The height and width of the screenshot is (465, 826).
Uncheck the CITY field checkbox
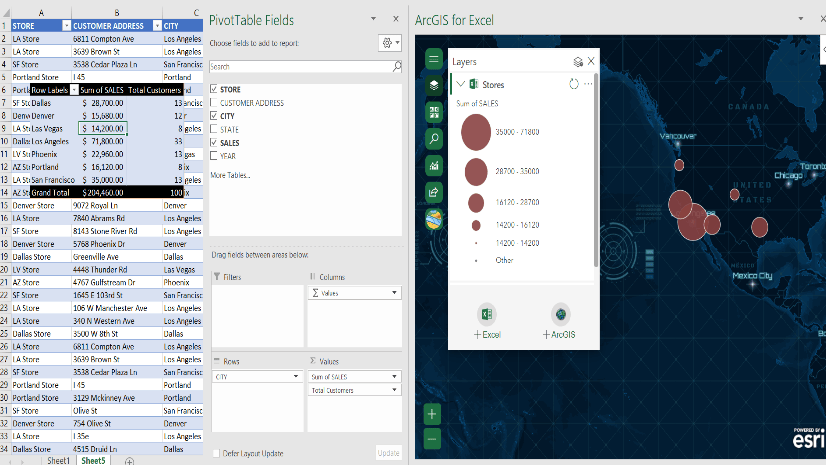(x=213, y=115)
